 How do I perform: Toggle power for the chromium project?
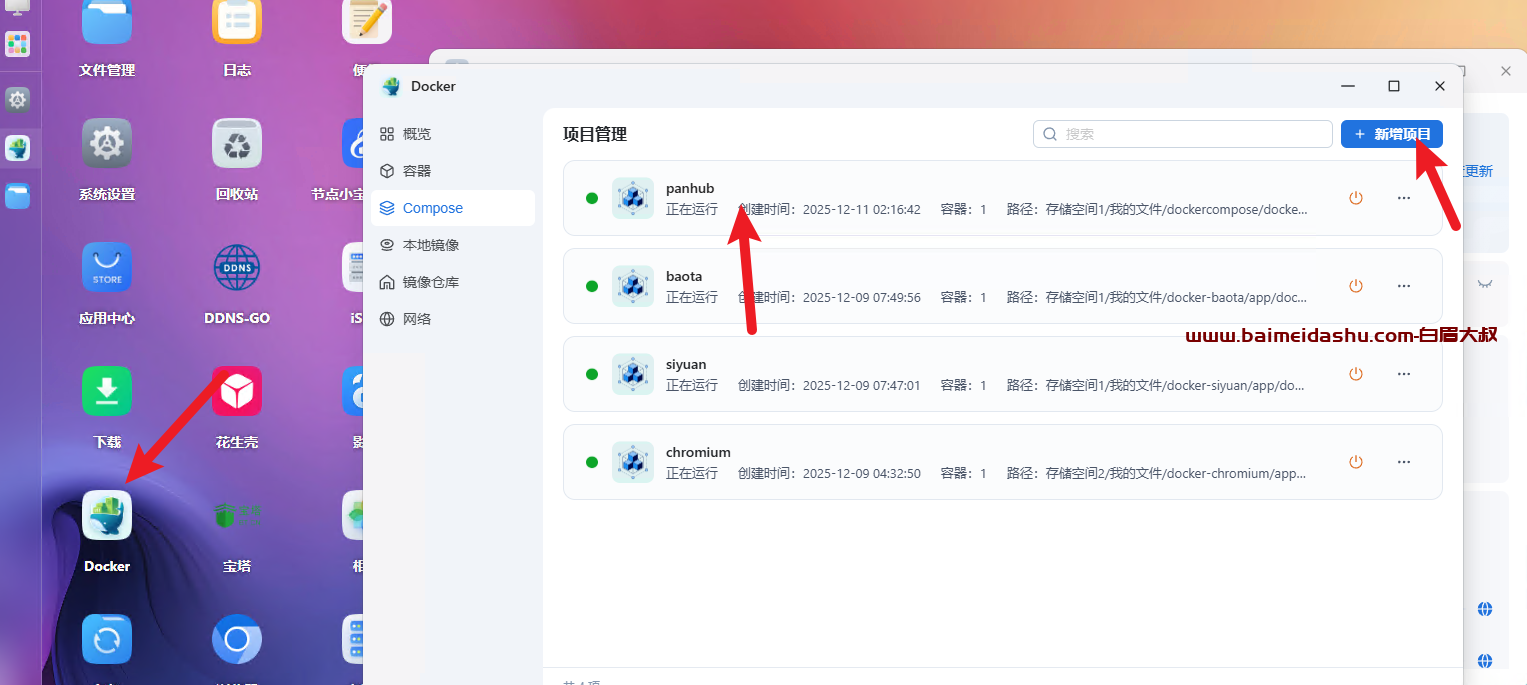click(x=1356, y=462)
